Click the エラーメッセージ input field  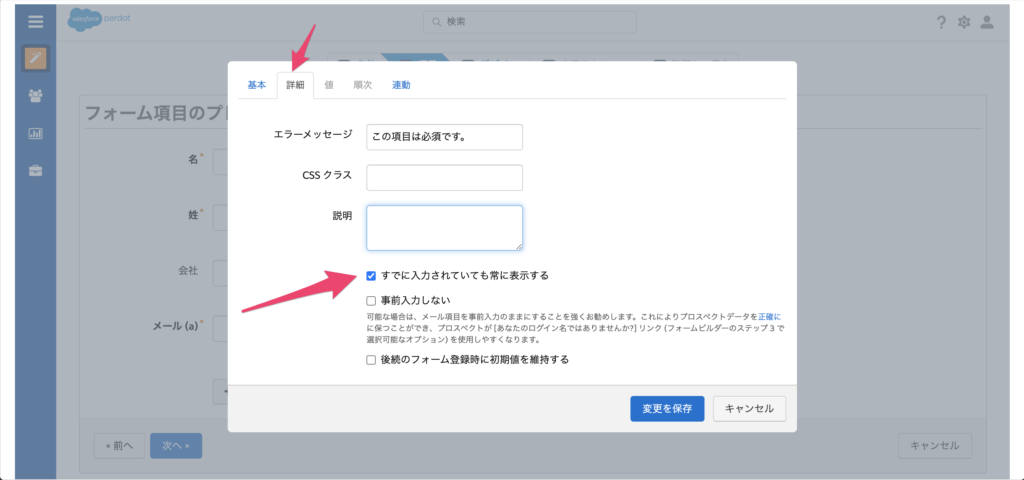(444, 137)
